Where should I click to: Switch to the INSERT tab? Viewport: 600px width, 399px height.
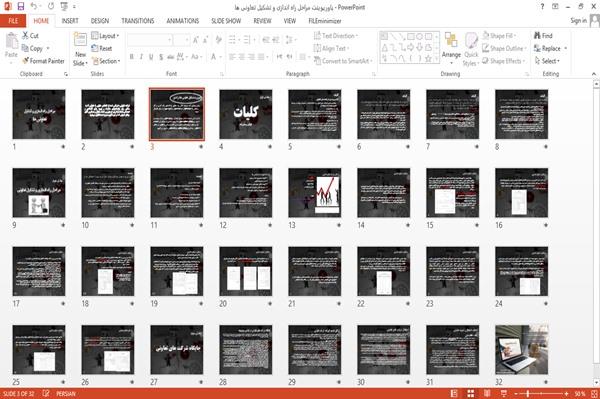point(70,21)
